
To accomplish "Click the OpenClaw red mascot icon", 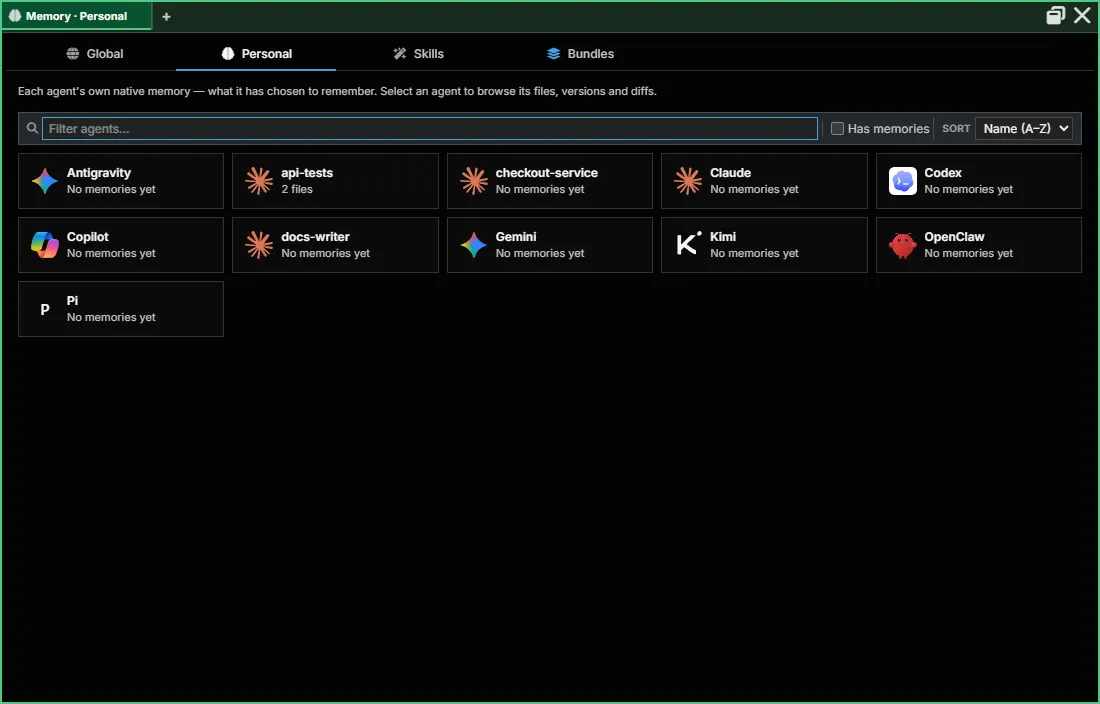I will pos(902,245).
